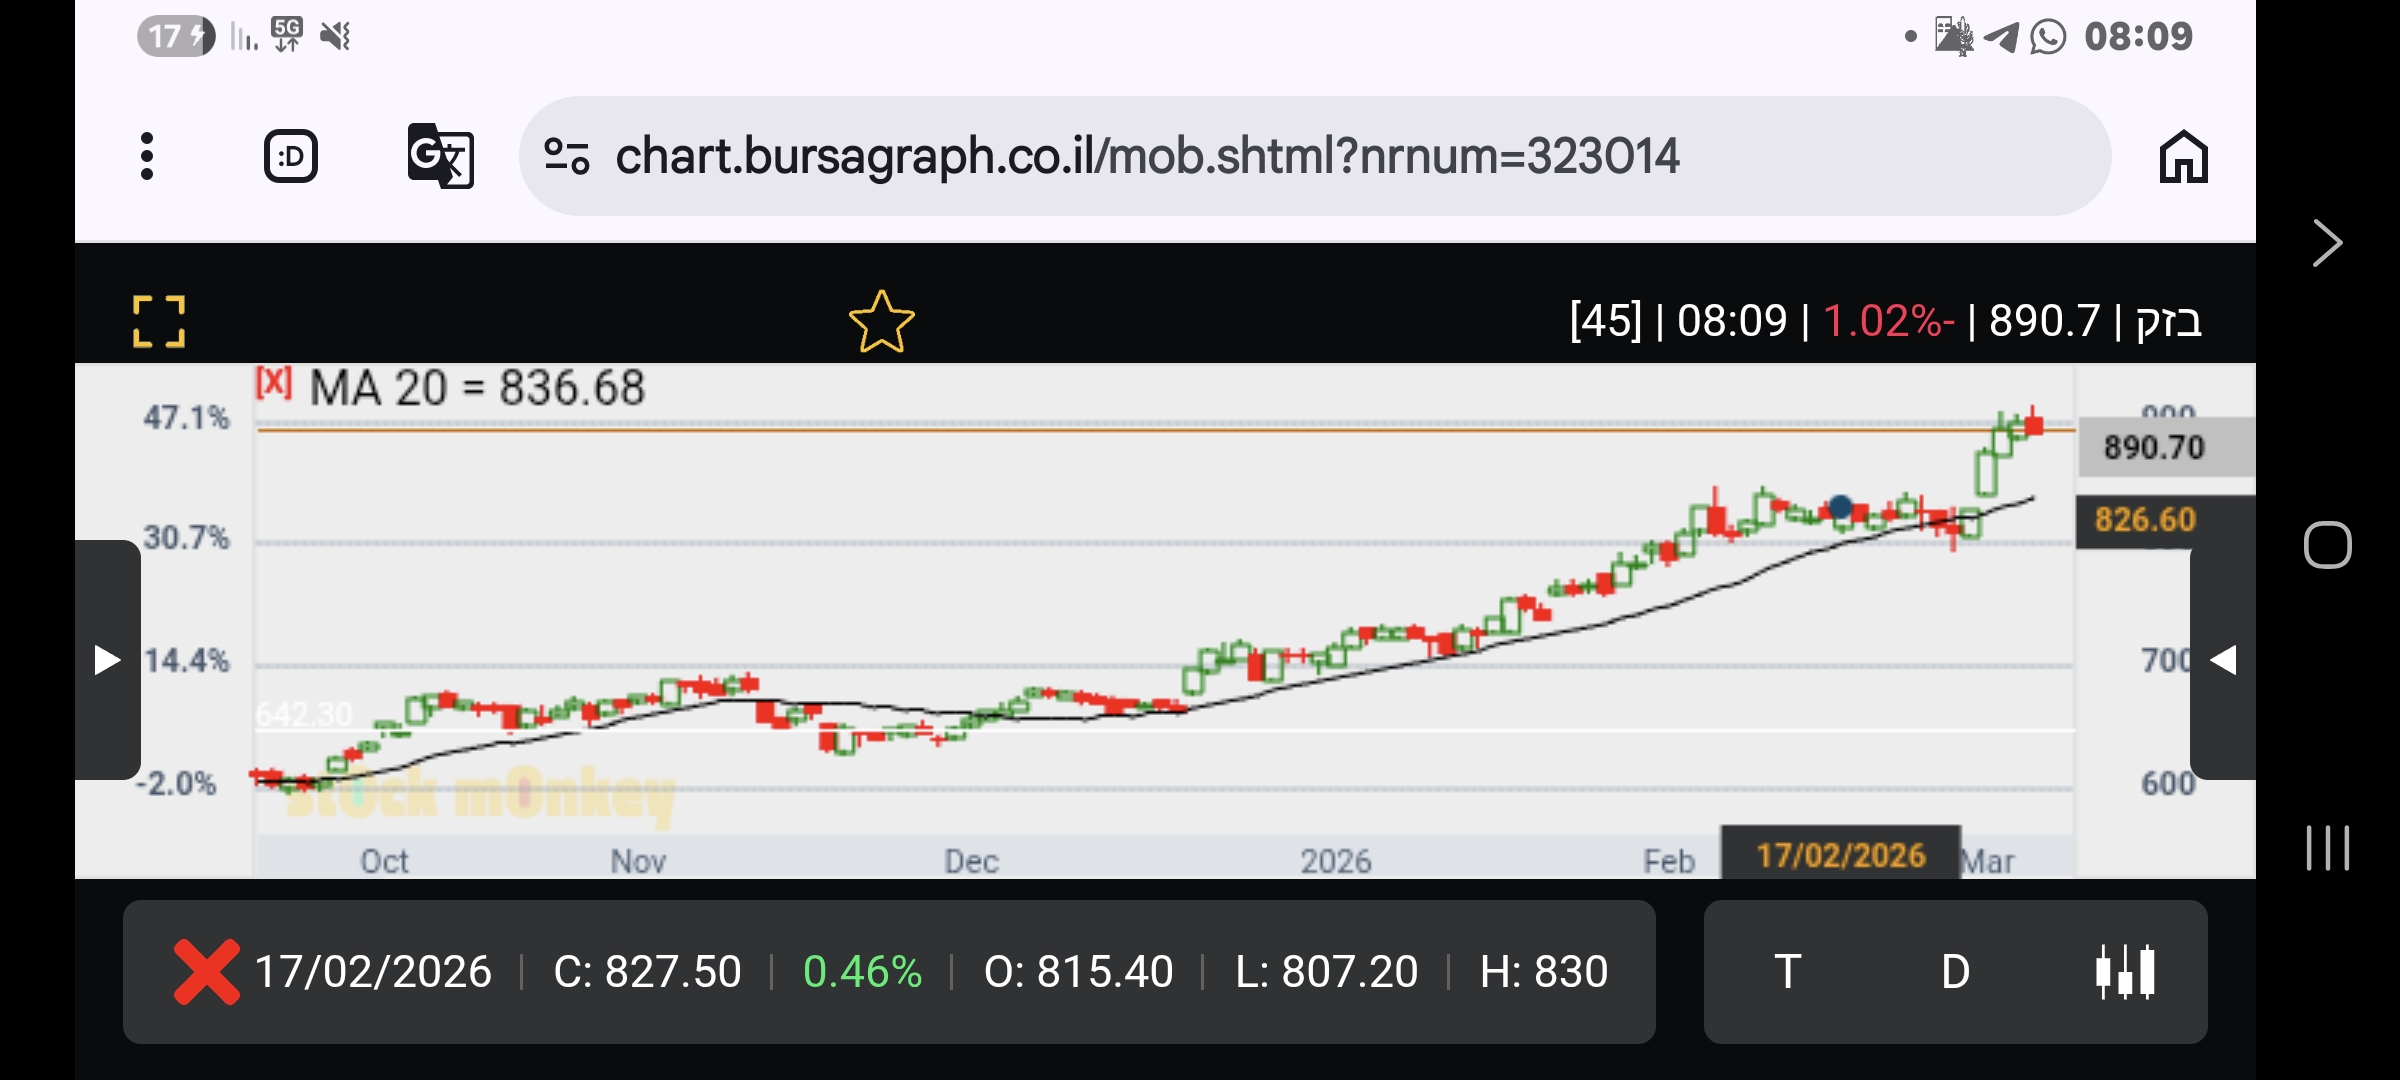The width and height of the screenshot is (2400, 1080).
Task: Select the T chart option
Action: point(1788,971)
